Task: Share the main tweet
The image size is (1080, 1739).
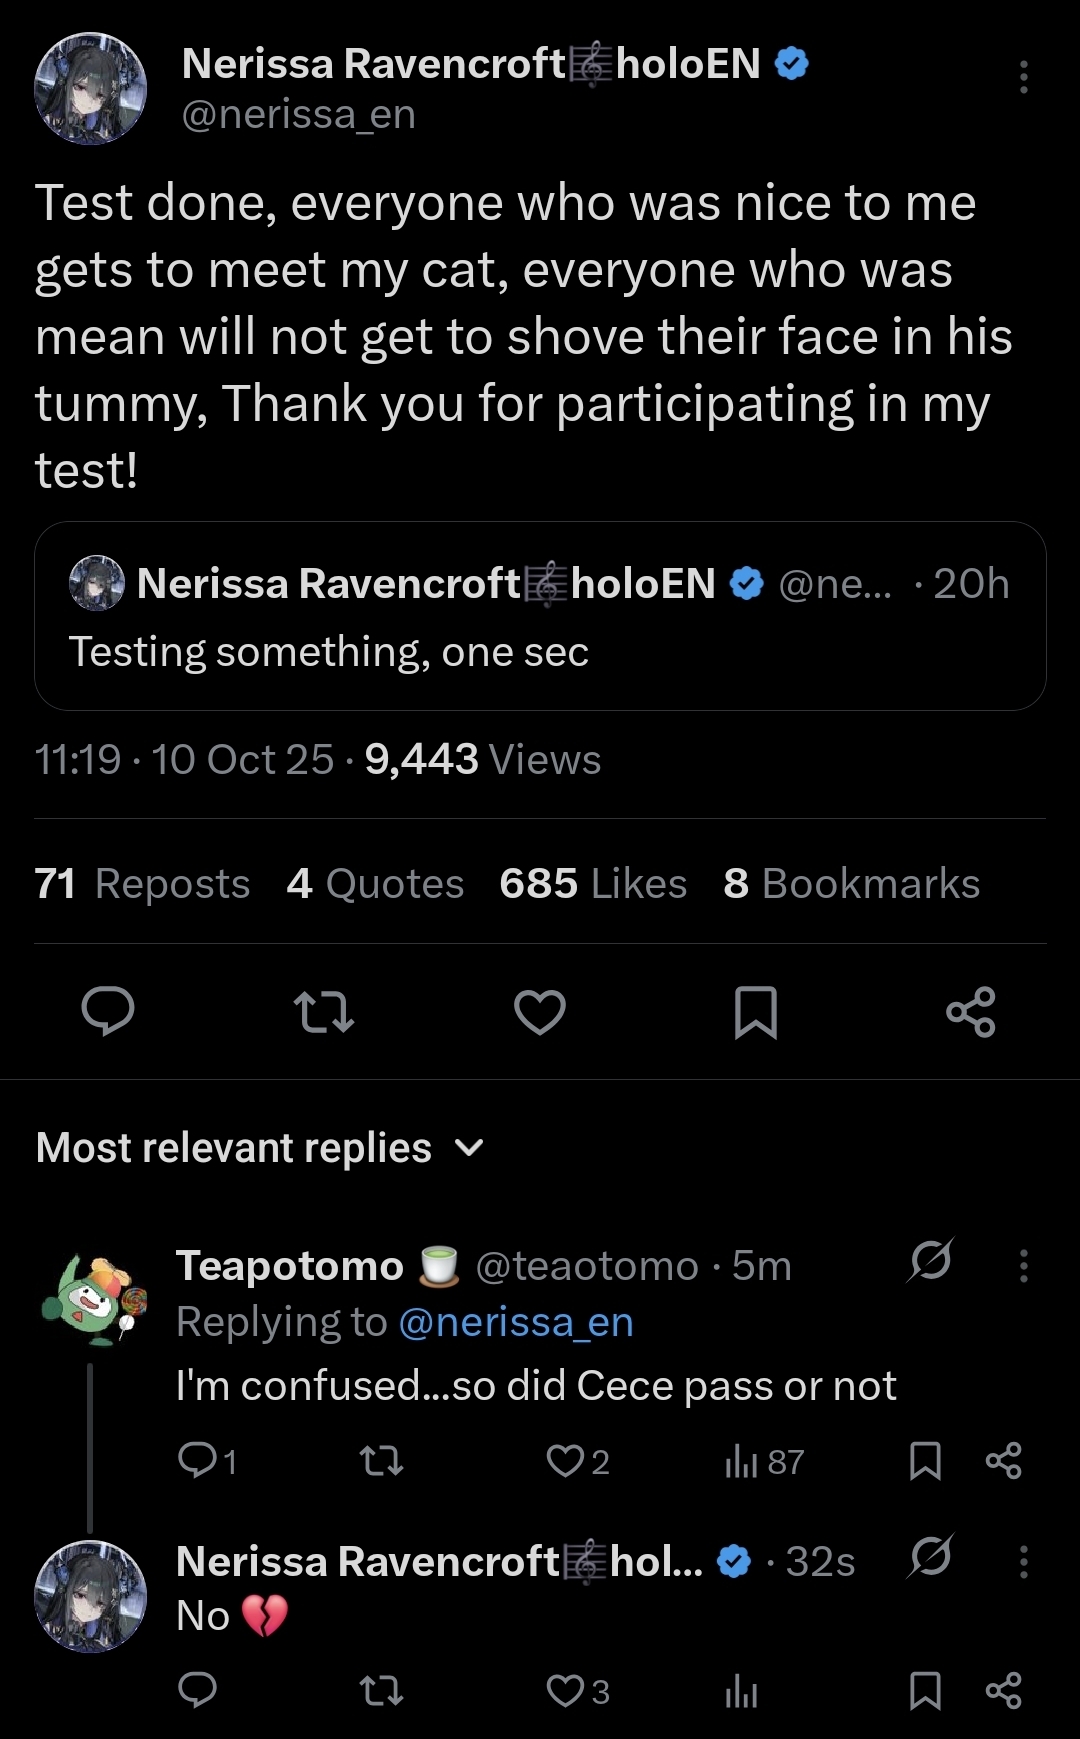Action: coord(971,1011)
